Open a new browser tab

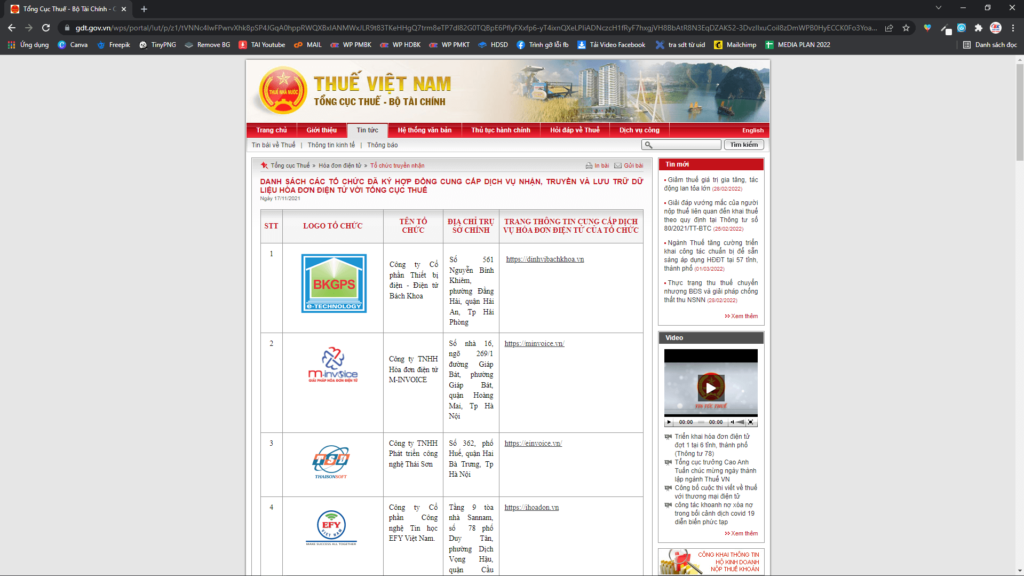pos(144,9)
